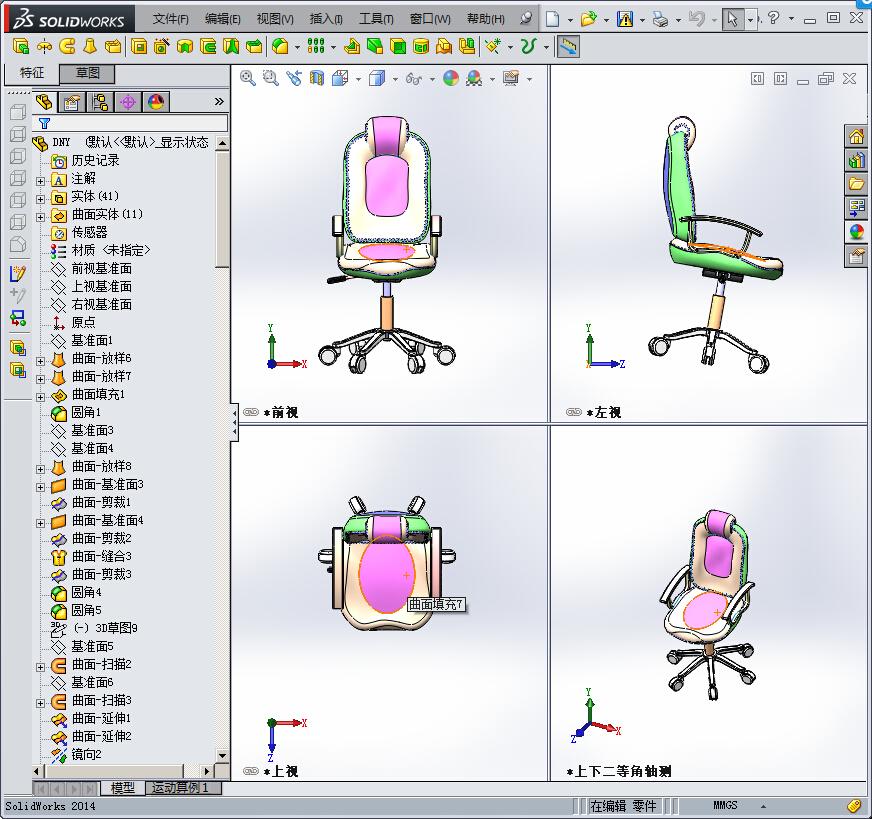Switch to the 草图 sketch tab
This screenshot has width=872, height=819.
pyautogui.click(x=87, y=73)
